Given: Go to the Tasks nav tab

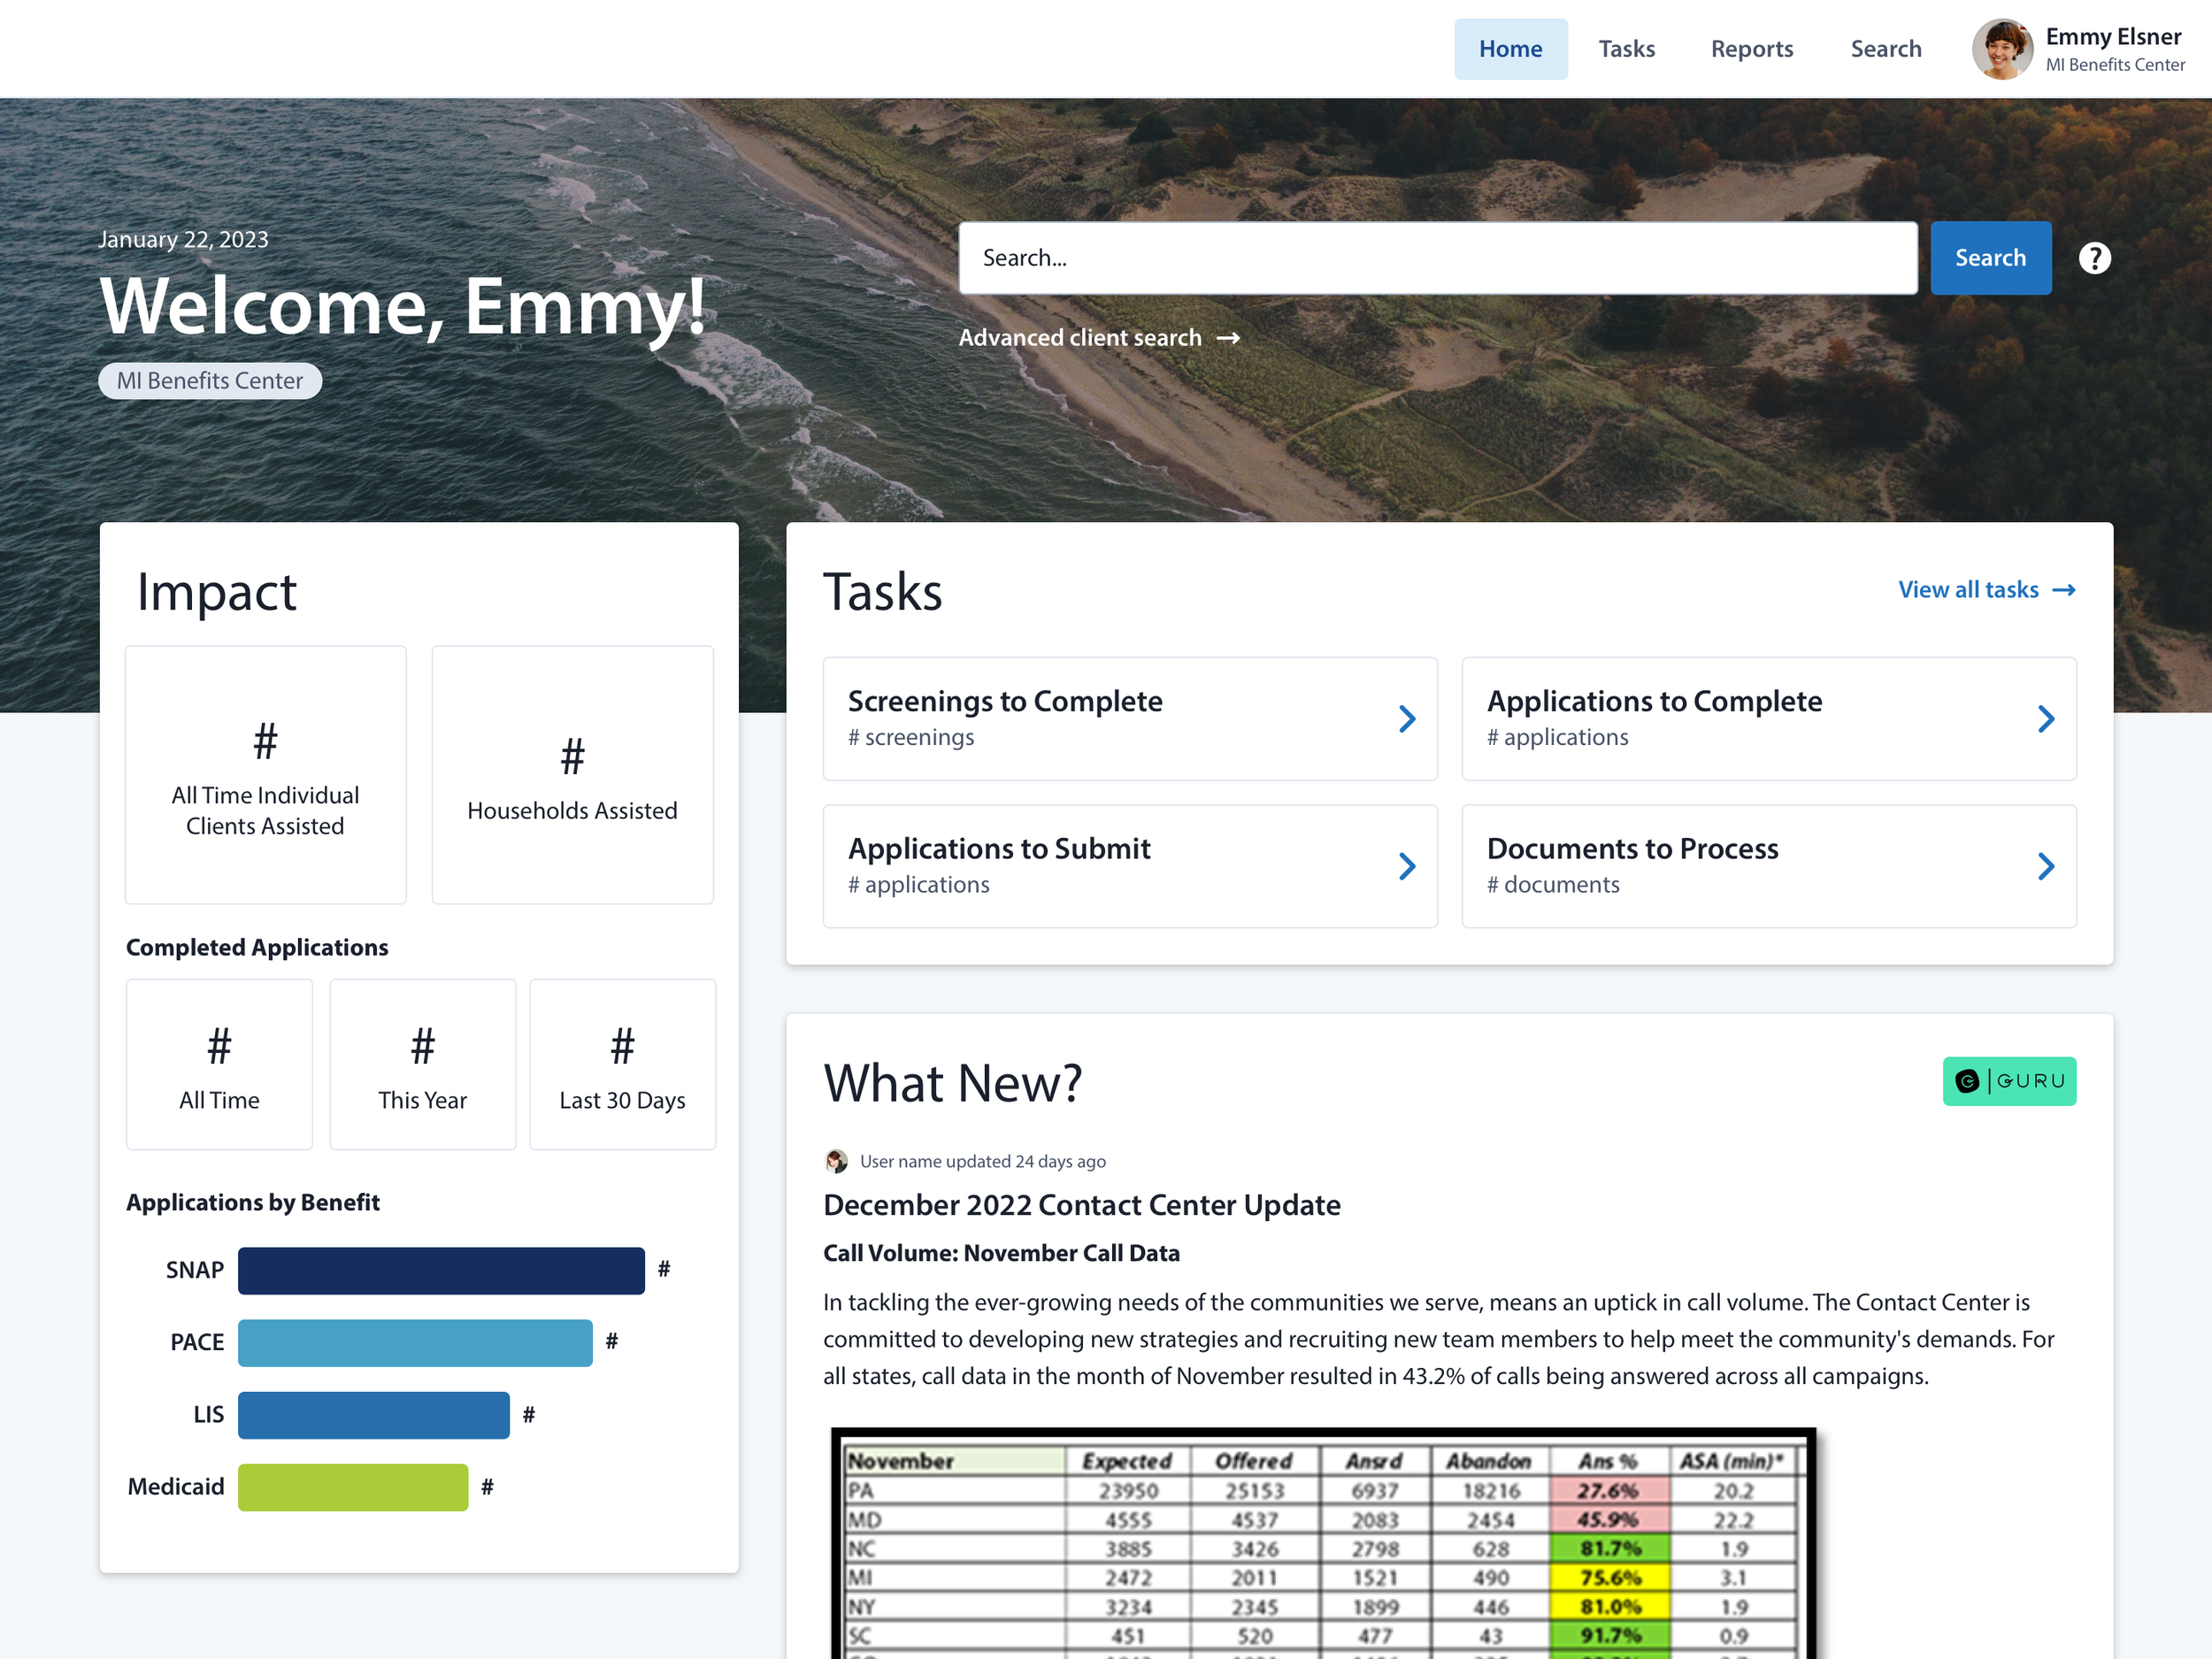Looking at the screenshot, I should (x=1626, y=49).
